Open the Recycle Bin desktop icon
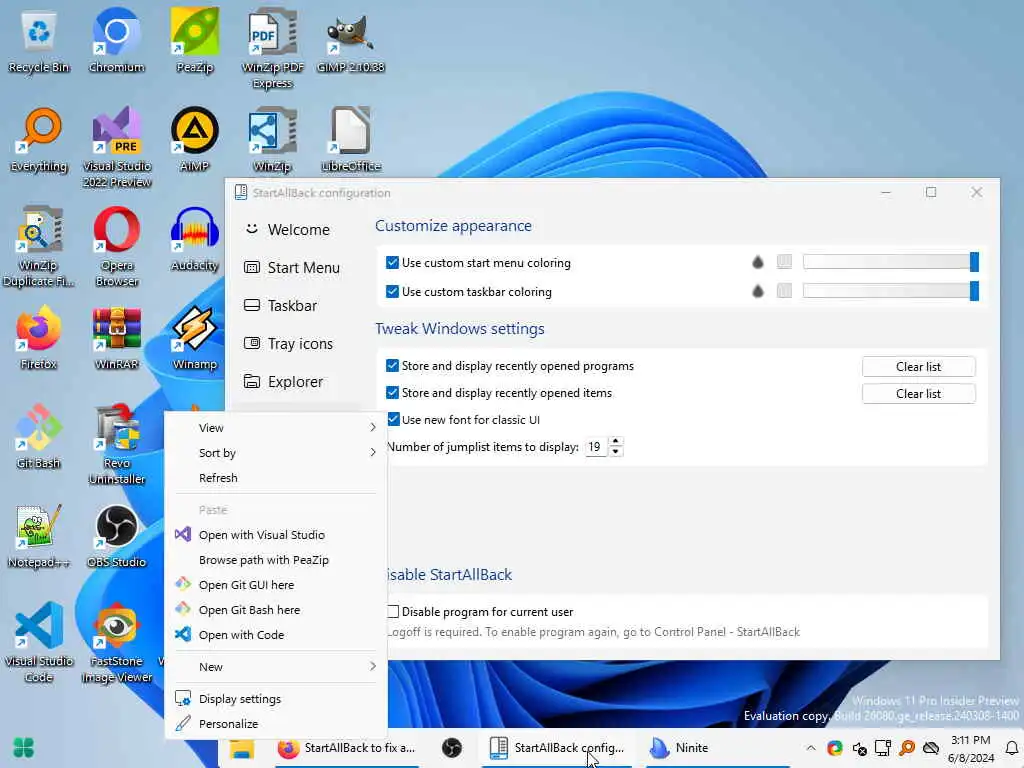1024x768 pixels. [39, 40]
